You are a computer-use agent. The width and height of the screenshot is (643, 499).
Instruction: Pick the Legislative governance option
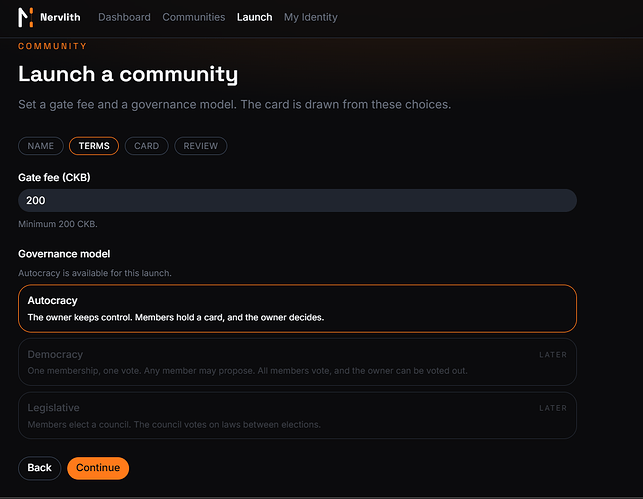[x=297, y=415]
